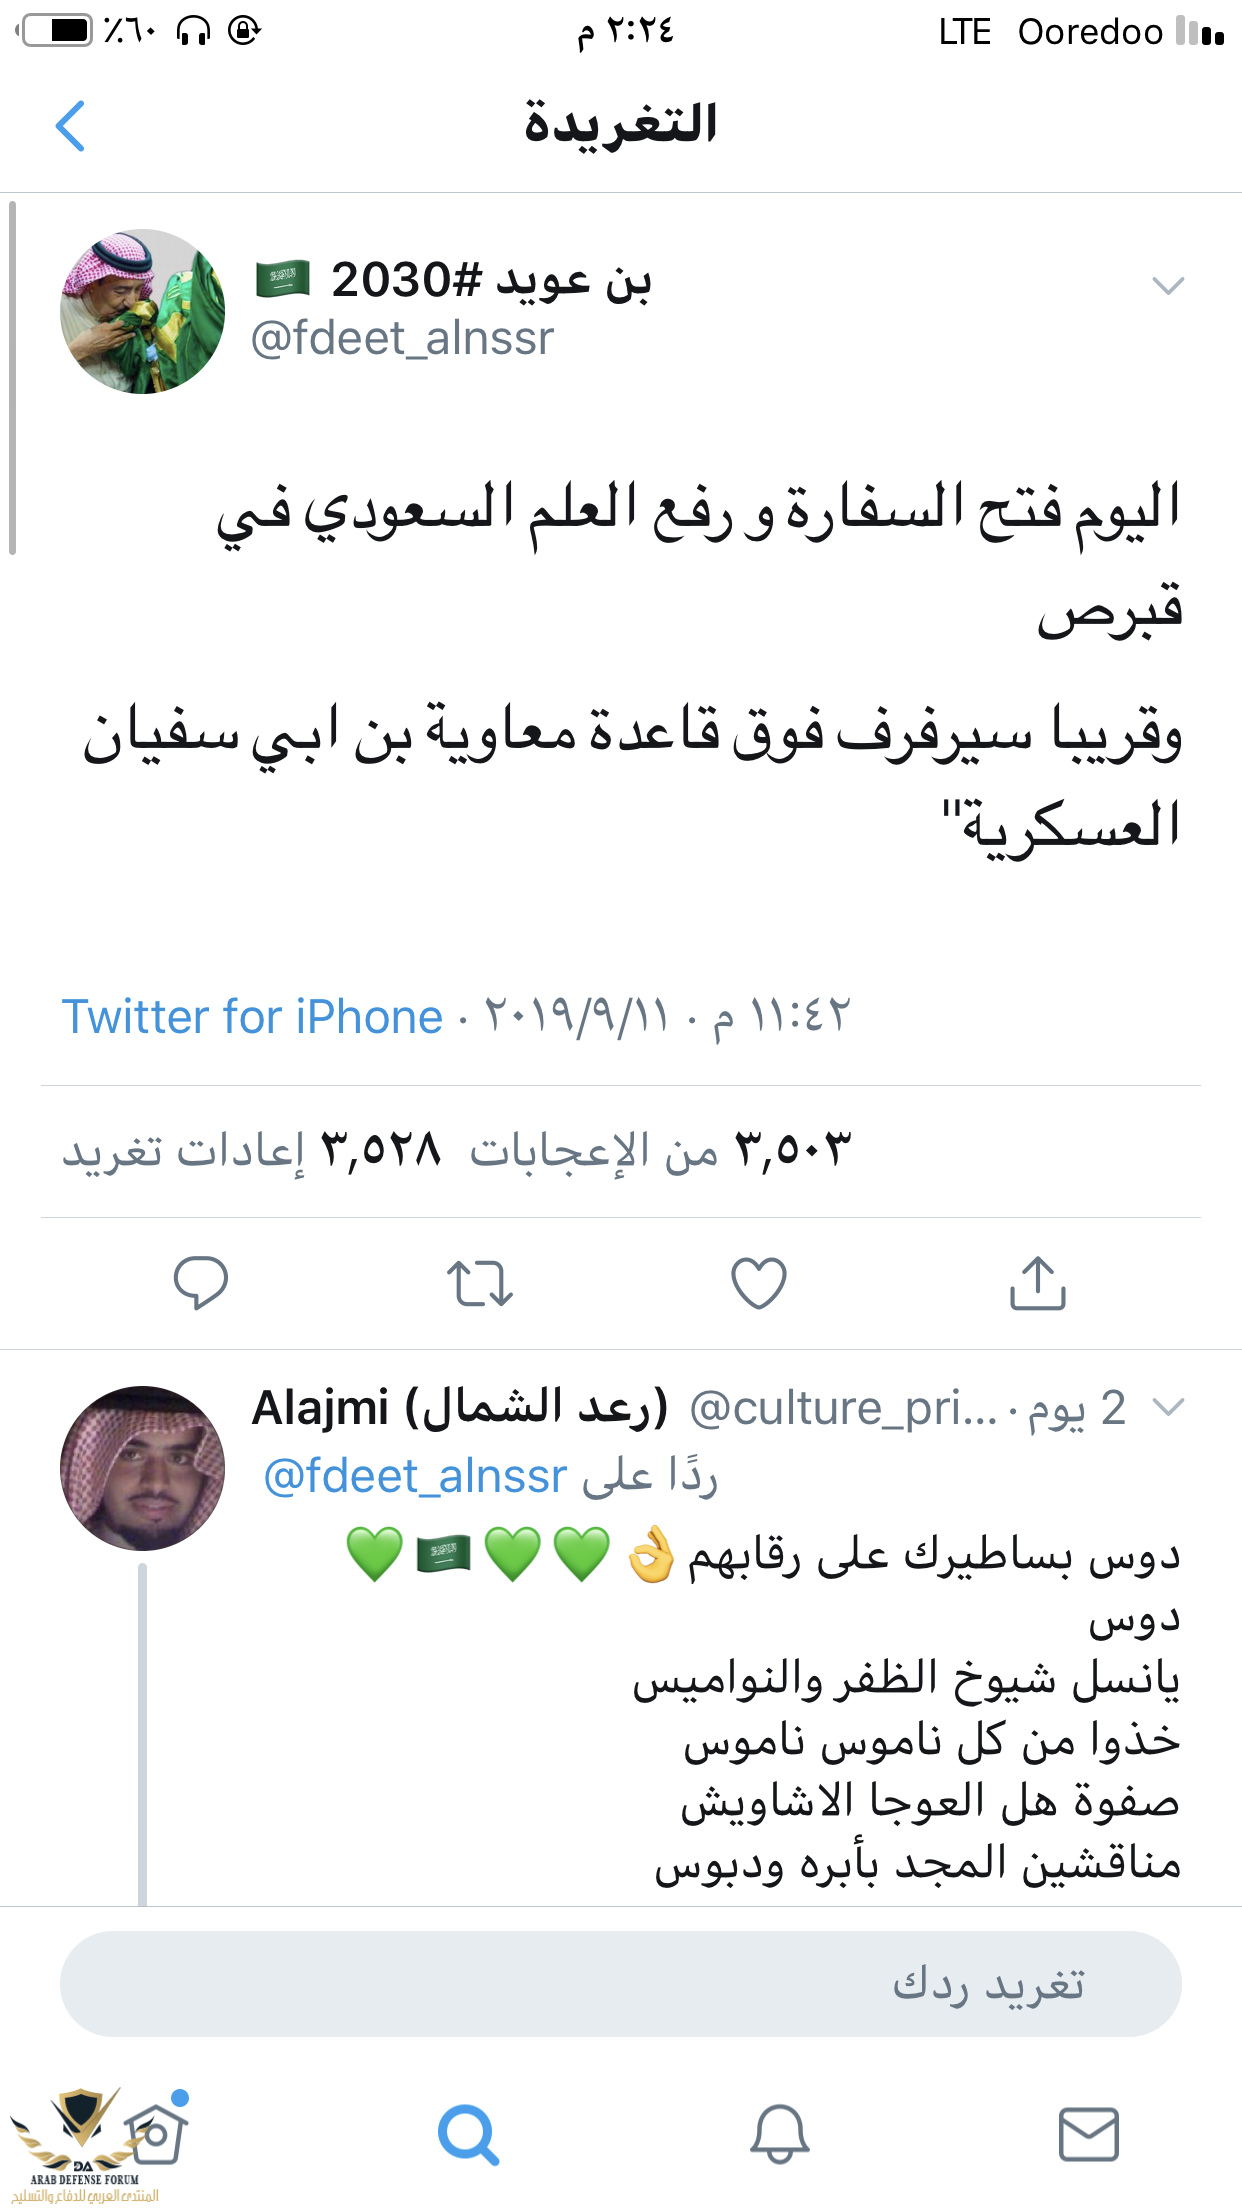The width and height of the screenshot is (1242, 2208).
Task: Go to the Home tab icon
Action: [x=157, y=2134]
